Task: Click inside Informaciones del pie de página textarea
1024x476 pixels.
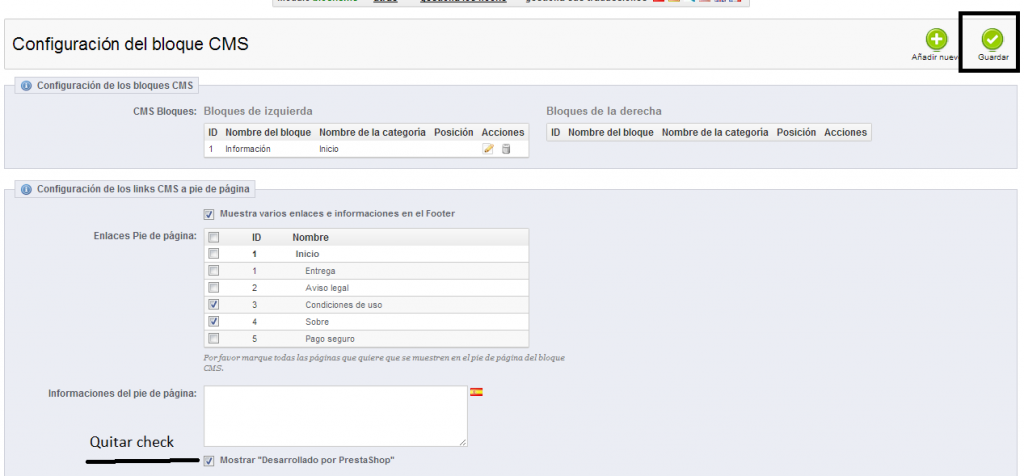Action: pos(336,416)
